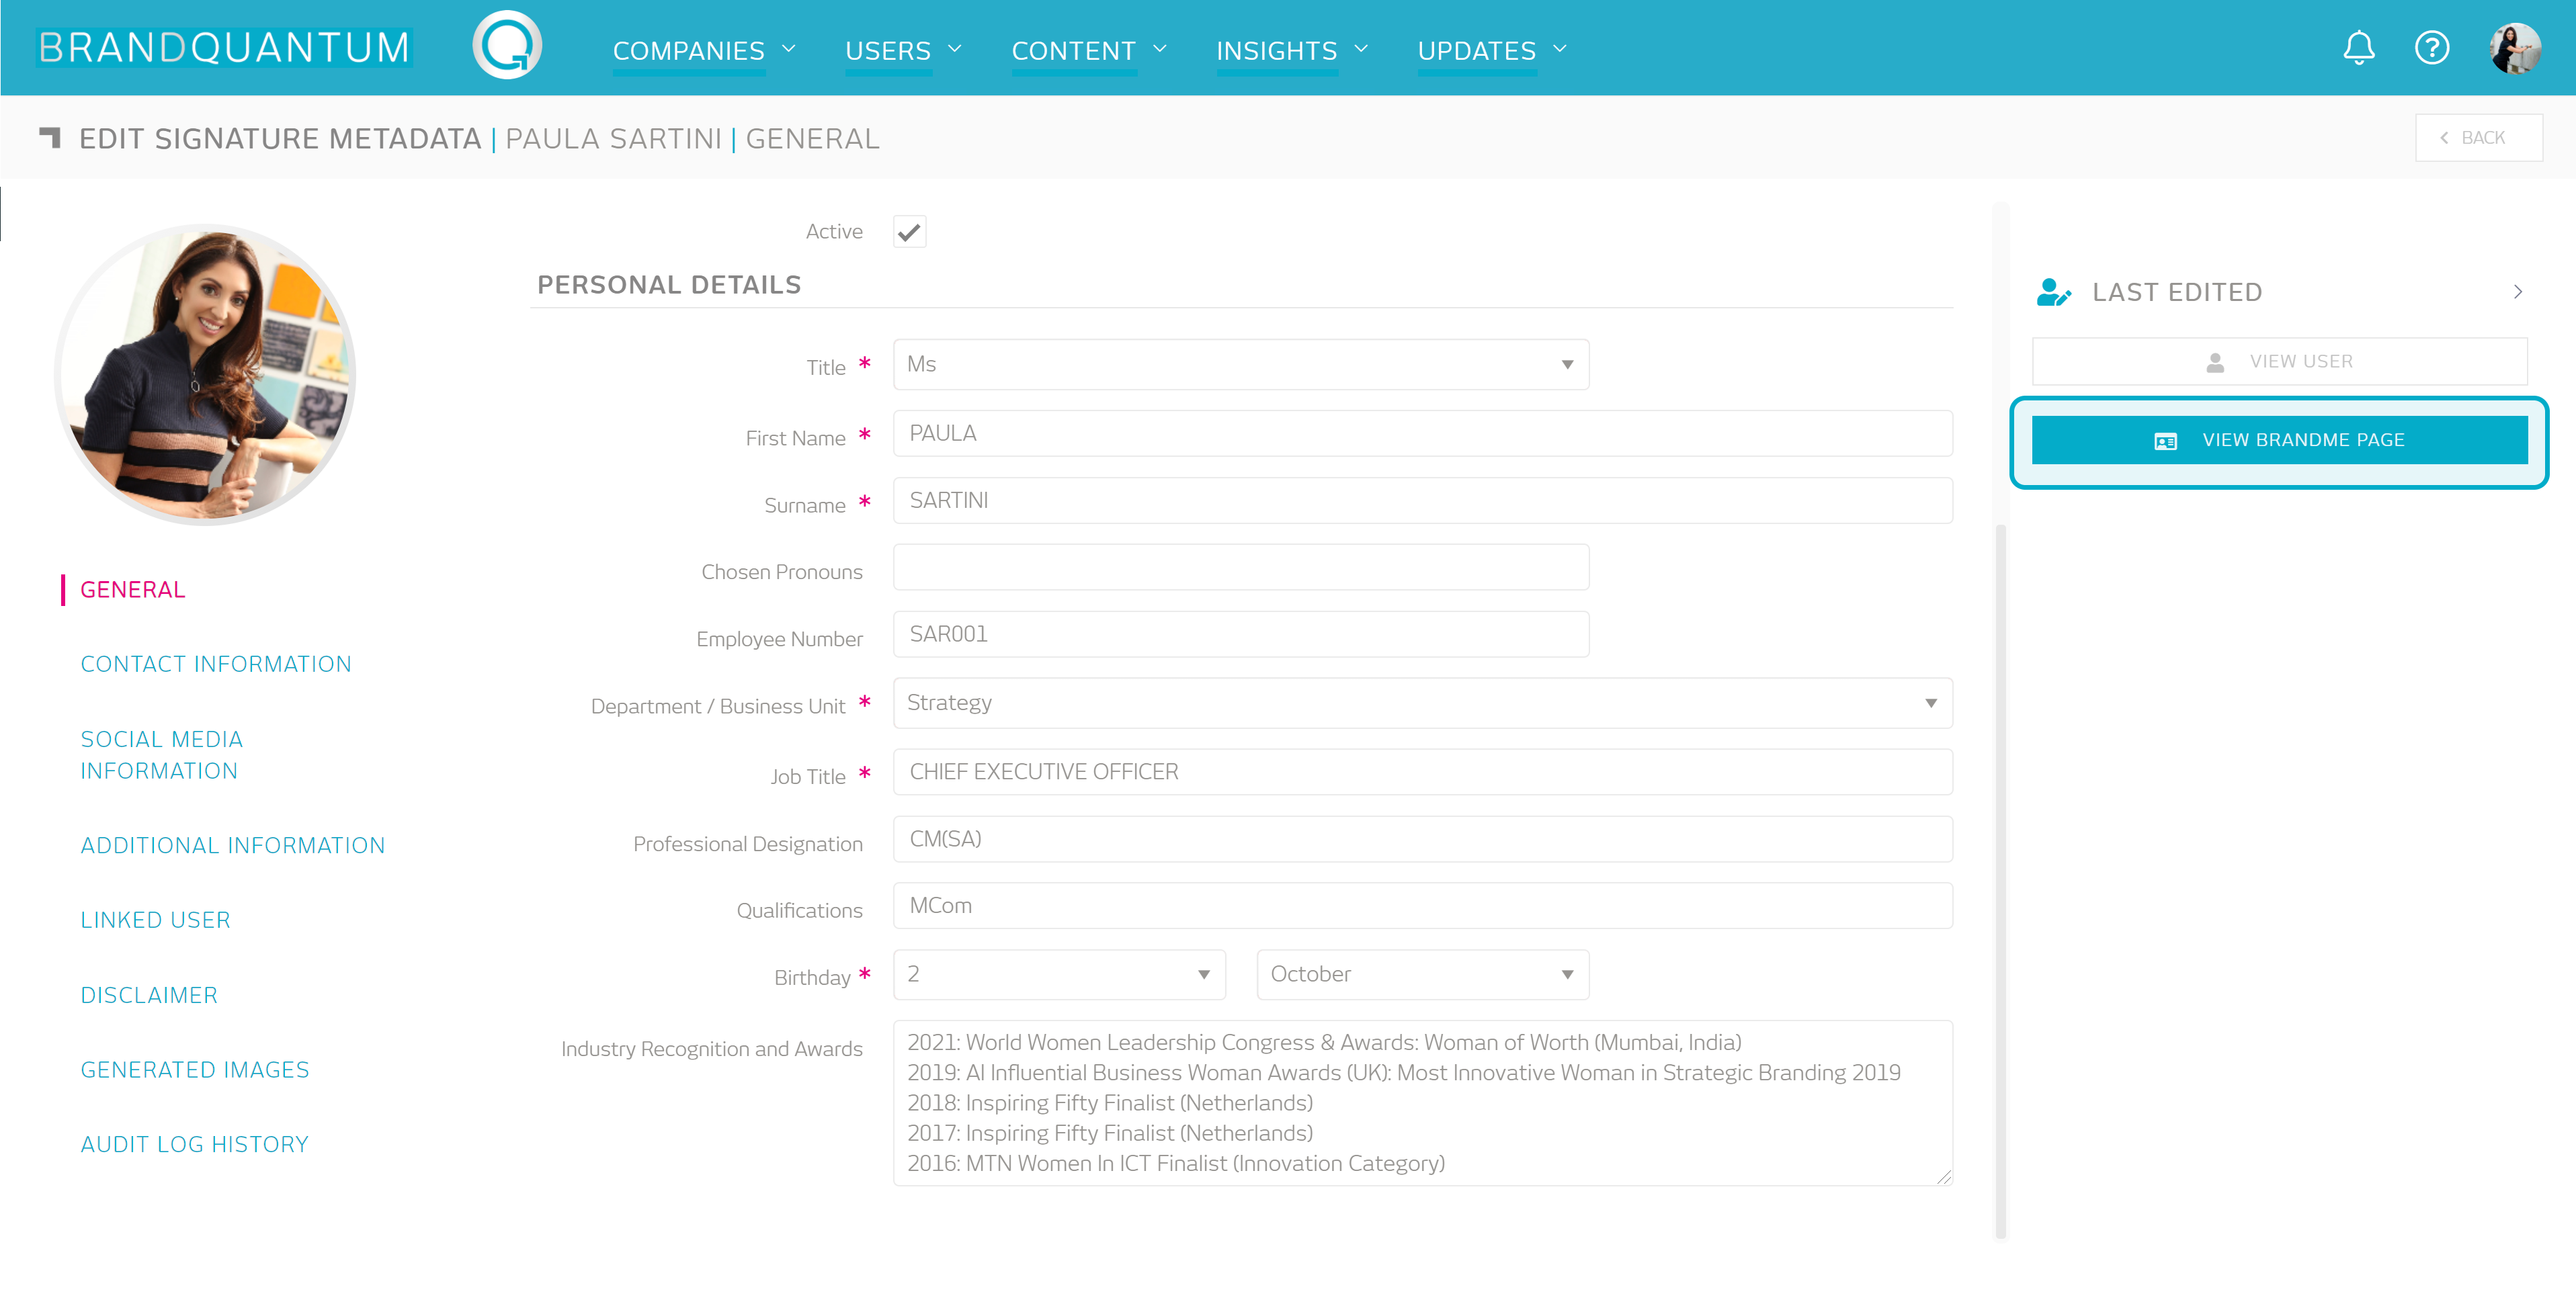The width and height of the screenshot is (2576, 1304).
Task: Click into the Chosen Pronouns field
Action: pos(1240,568)
